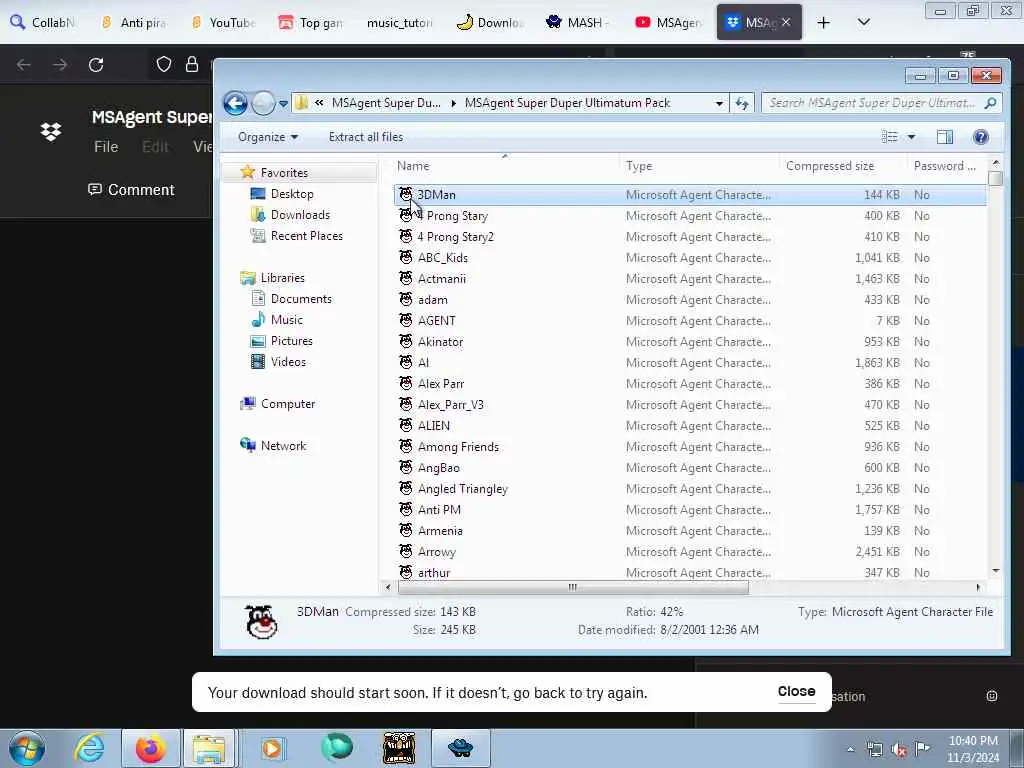Select Libraries in the navigation pane
This screenshot has width=1024, height=768.
click(x=282, y=278)
